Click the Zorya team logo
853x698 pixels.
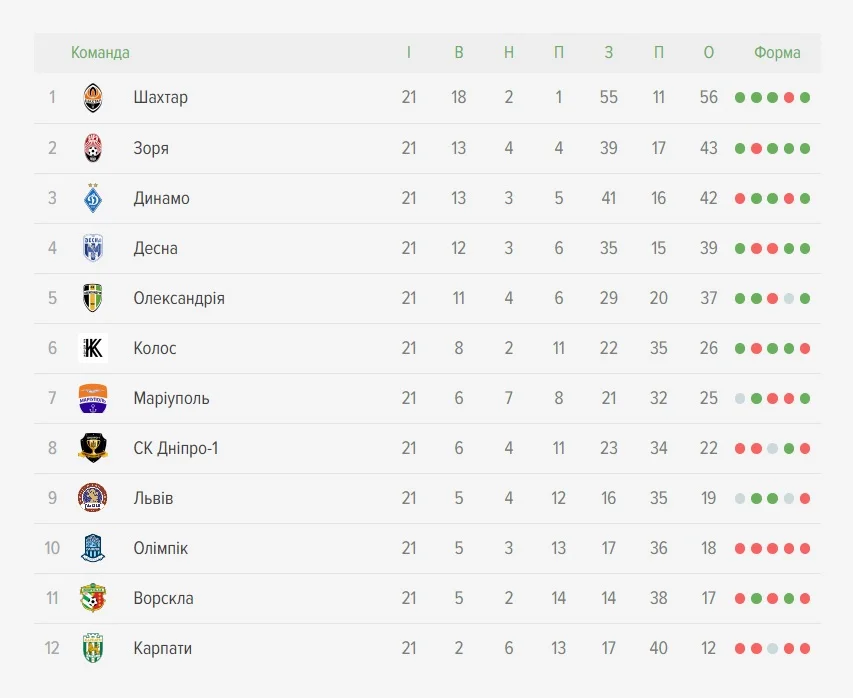[x=93, y=148]
